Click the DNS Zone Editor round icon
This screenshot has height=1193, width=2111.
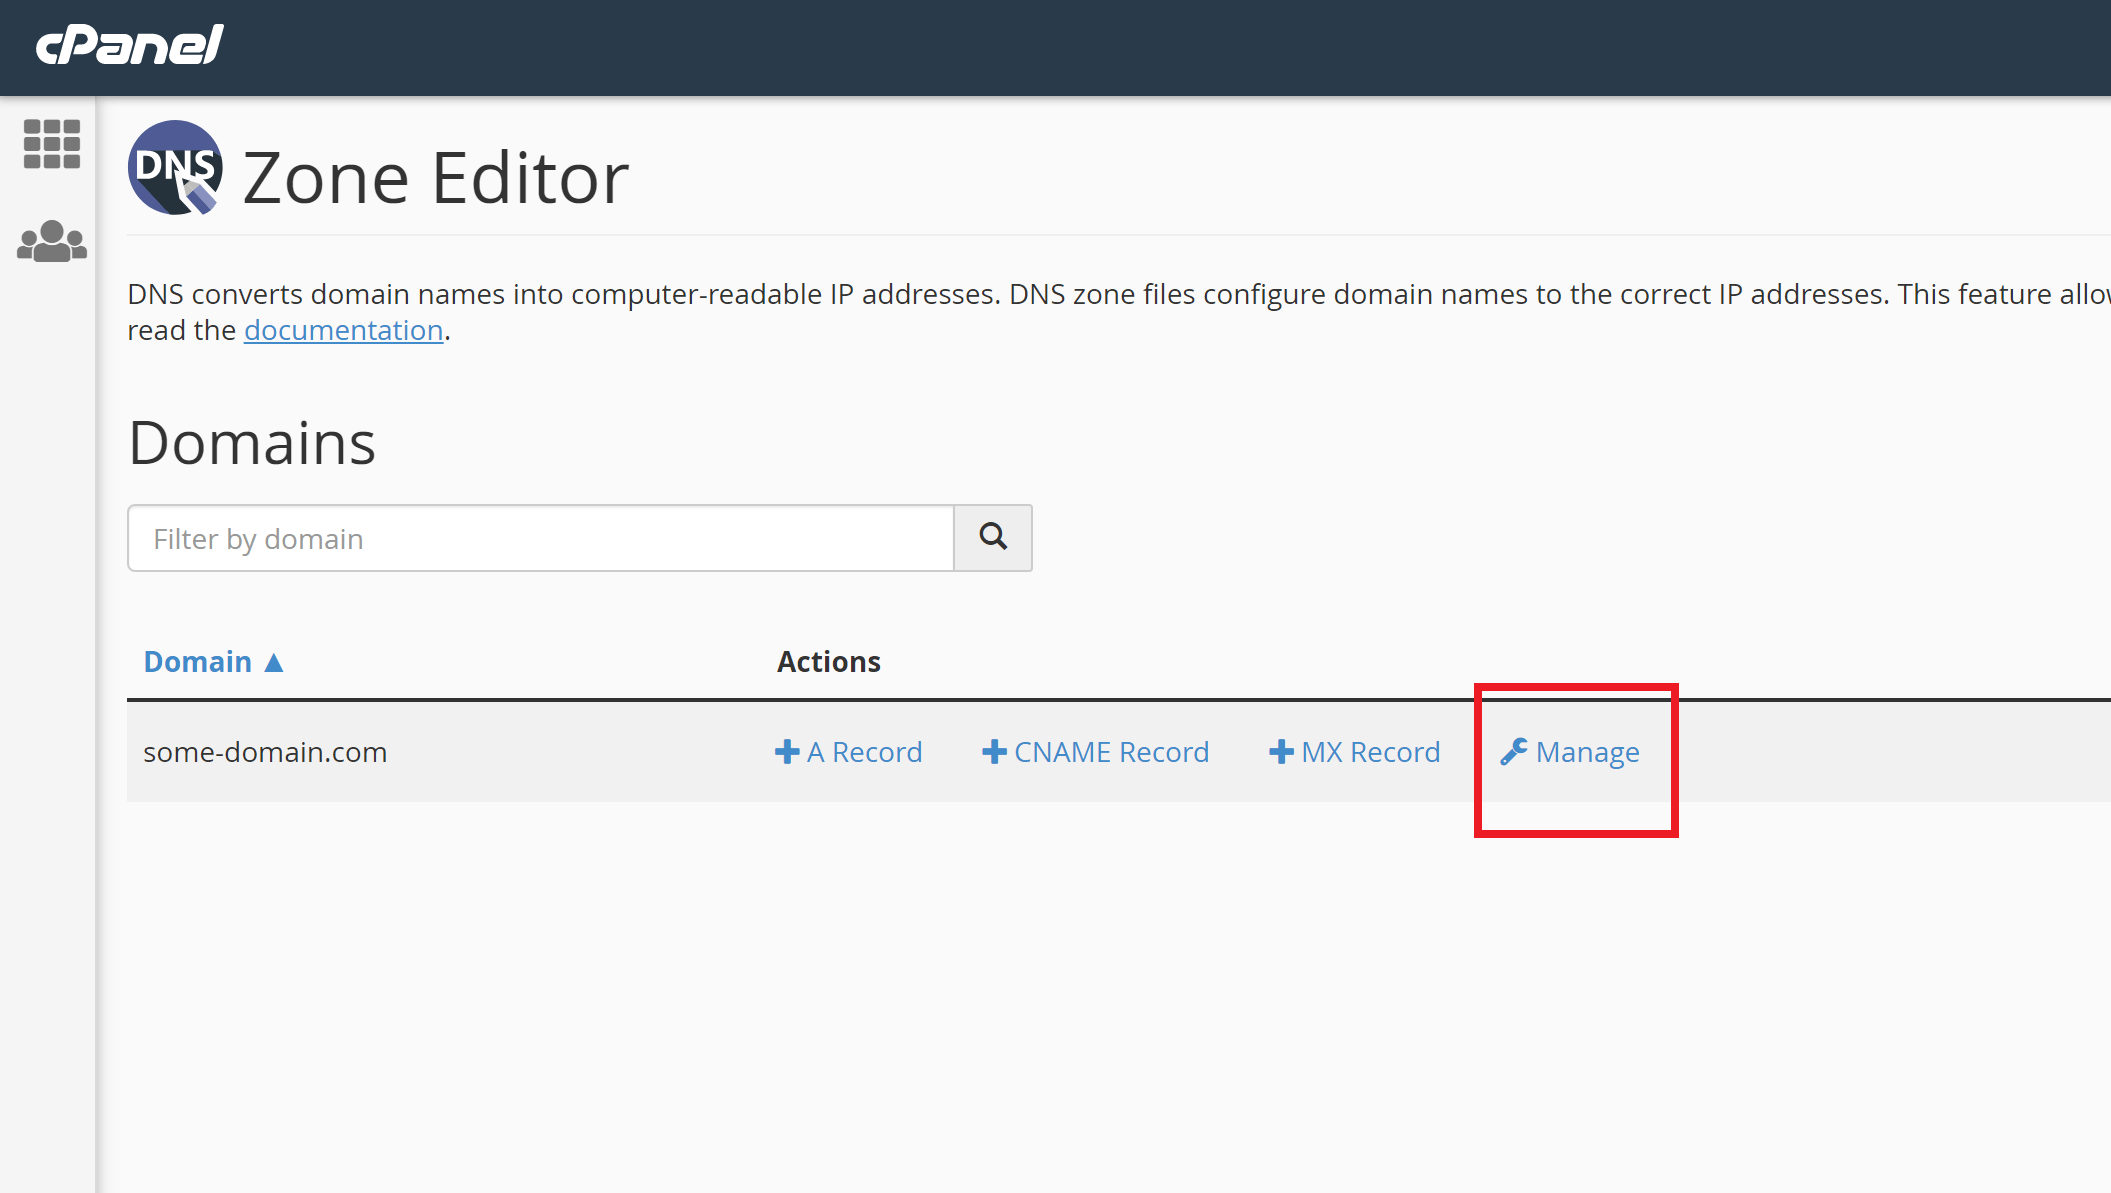(175, 168)
